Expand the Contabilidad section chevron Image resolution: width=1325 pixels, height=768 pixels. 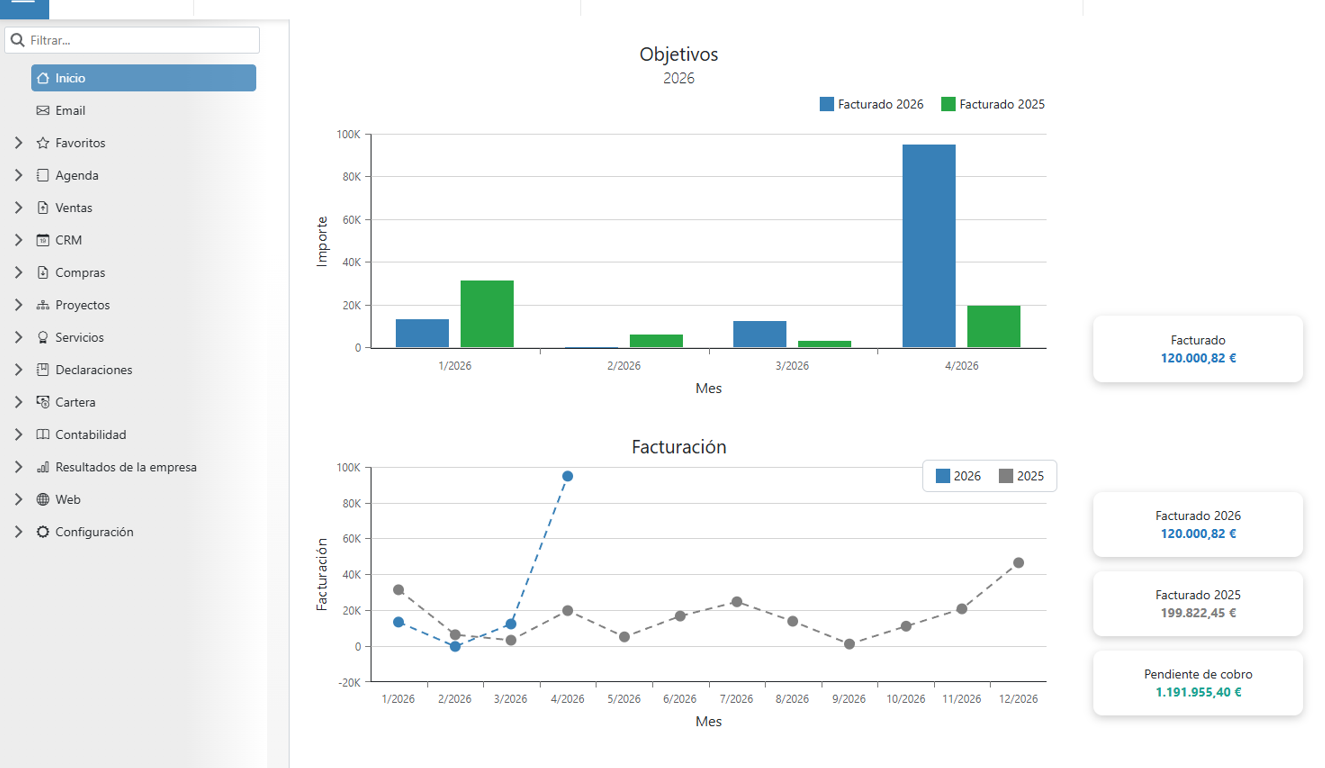coord(18,435)
